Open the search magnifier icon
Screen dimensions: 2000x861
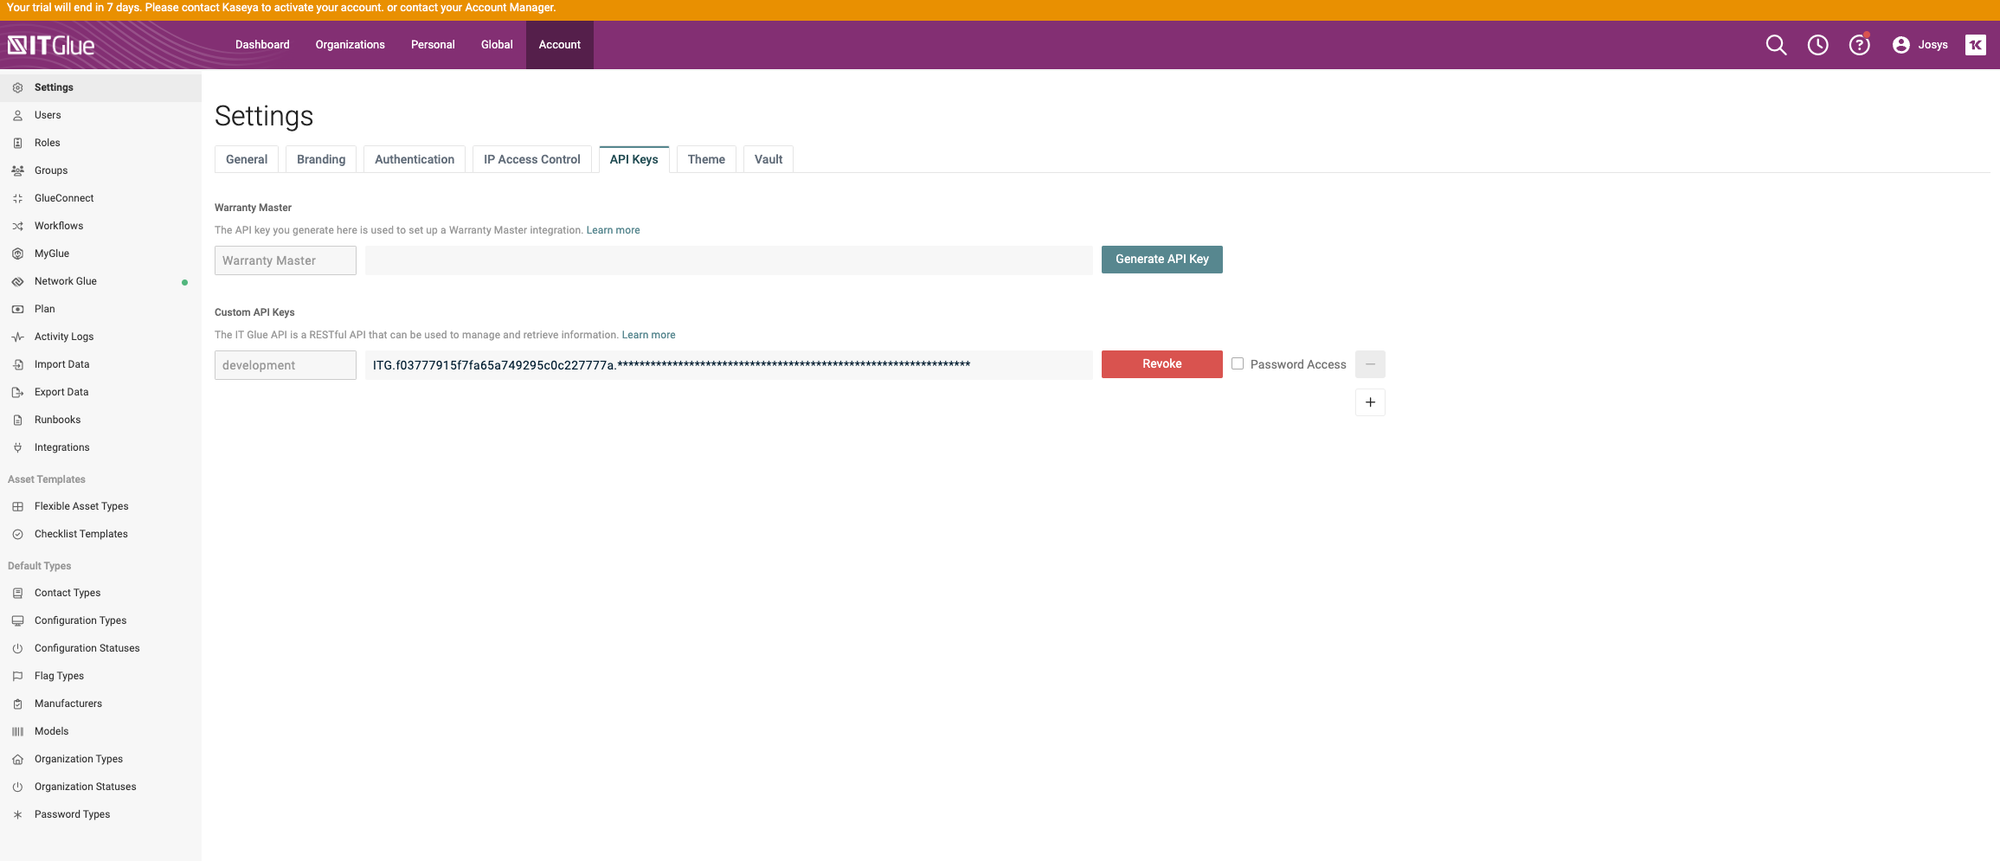coord(1776,45)
